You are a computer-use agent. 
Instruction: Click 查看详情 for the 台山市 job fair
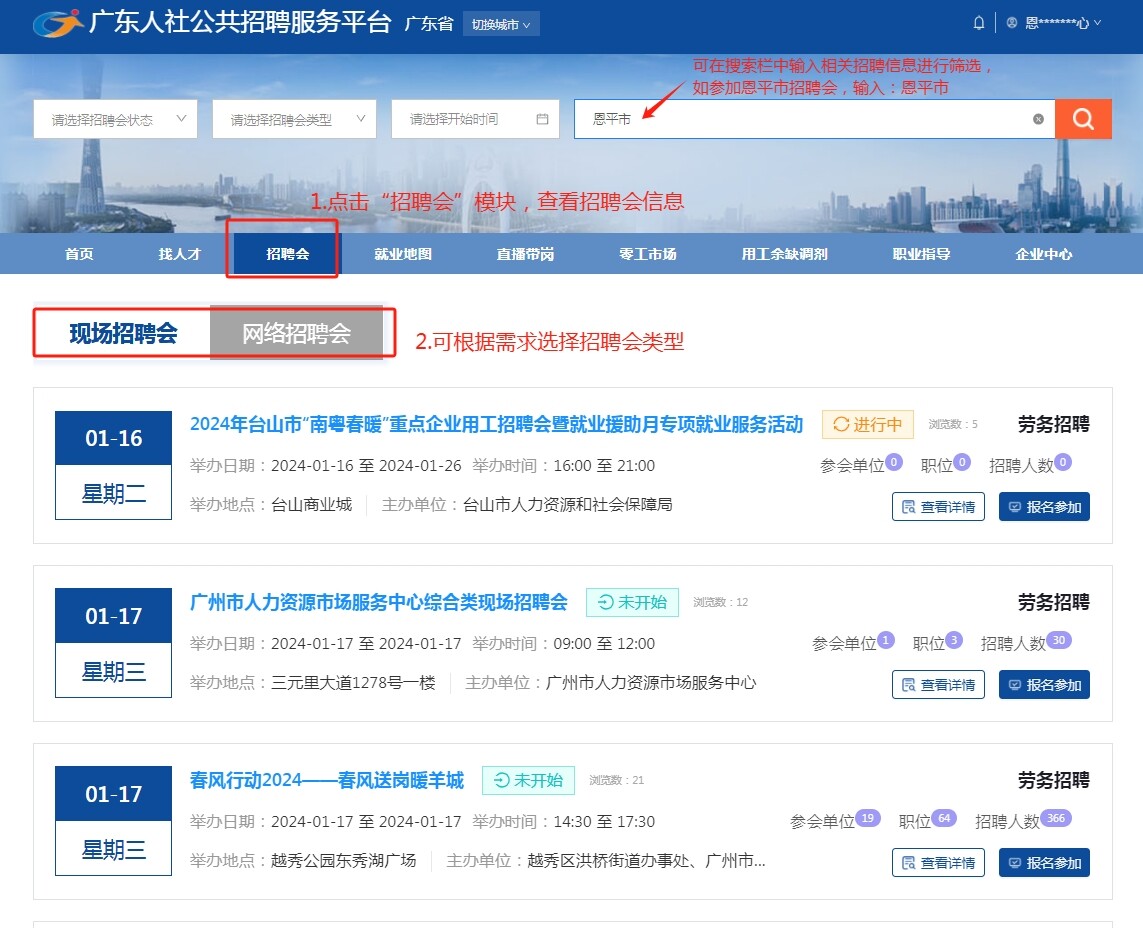coord(937,507)
